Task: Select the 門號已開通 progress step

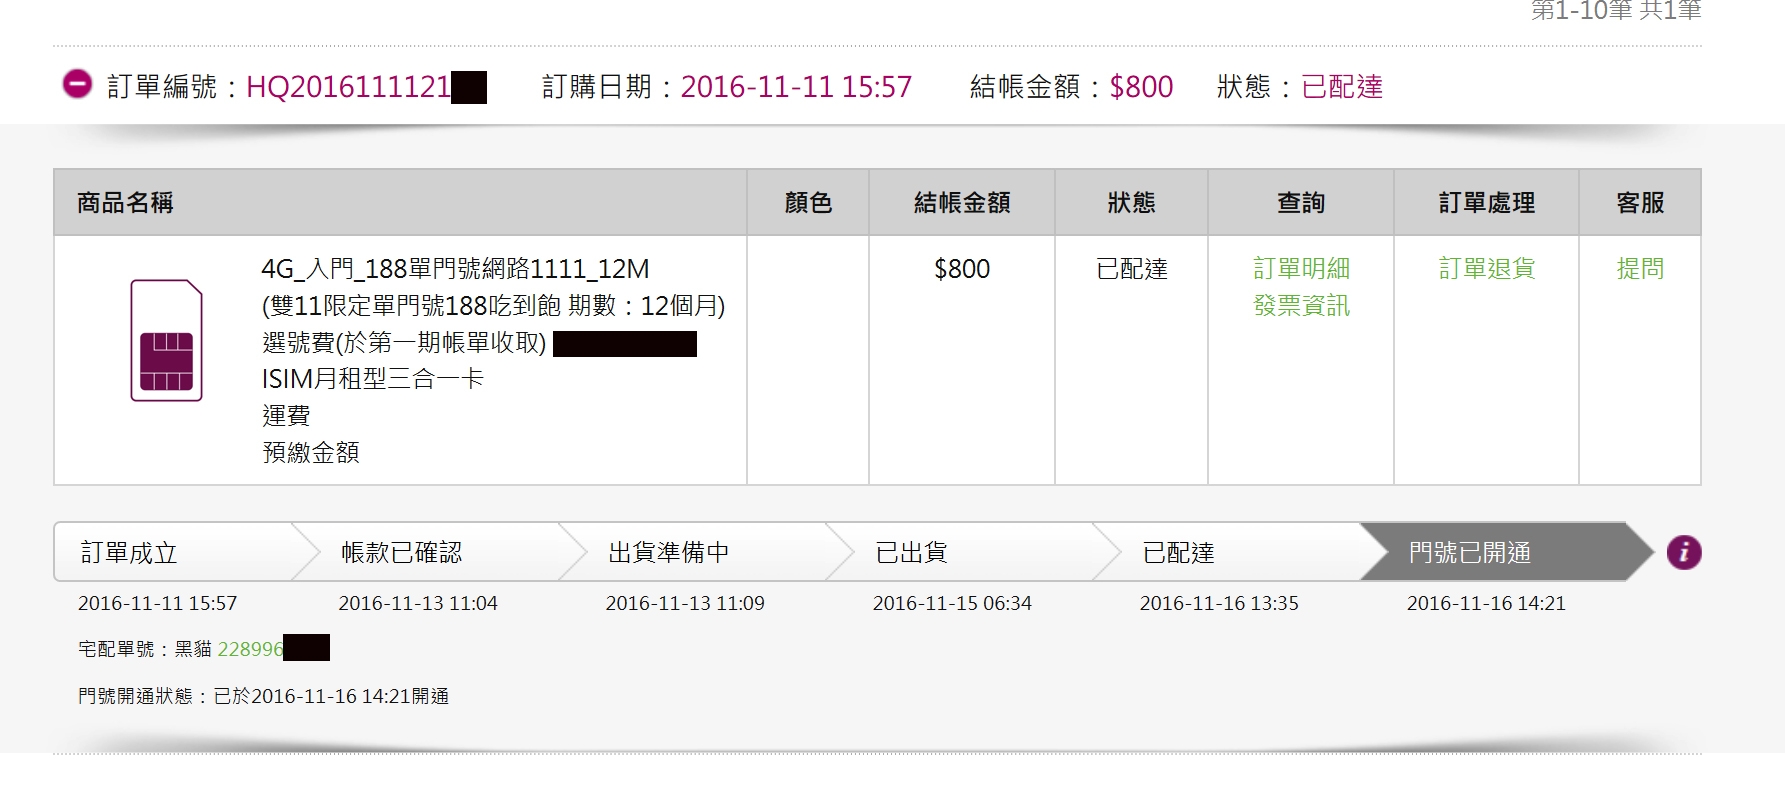Action: click(x=1469, y=552)
